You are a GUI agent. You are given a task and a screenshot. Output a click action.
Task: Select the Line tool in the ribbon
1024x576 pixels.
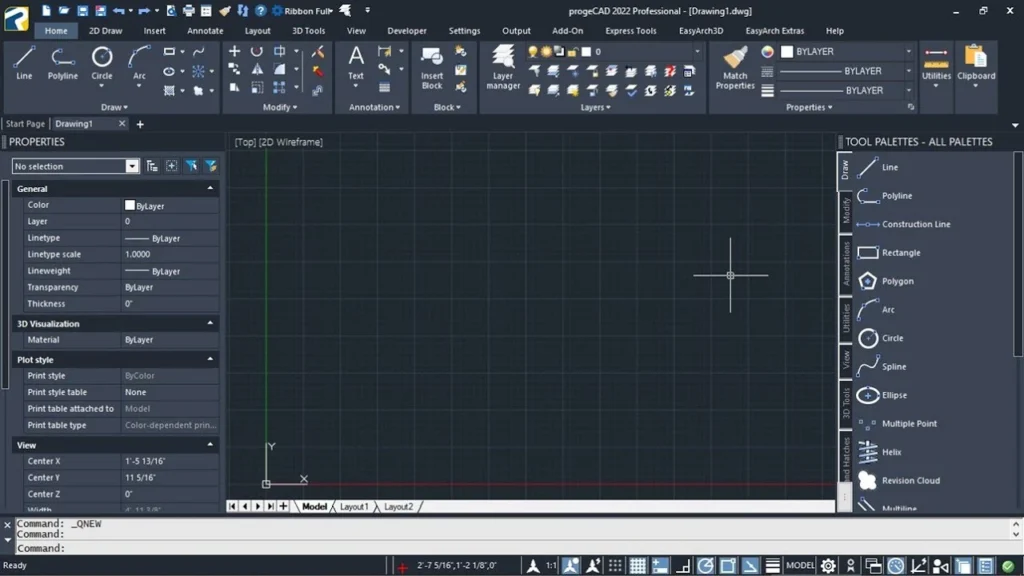coord(24,63)
